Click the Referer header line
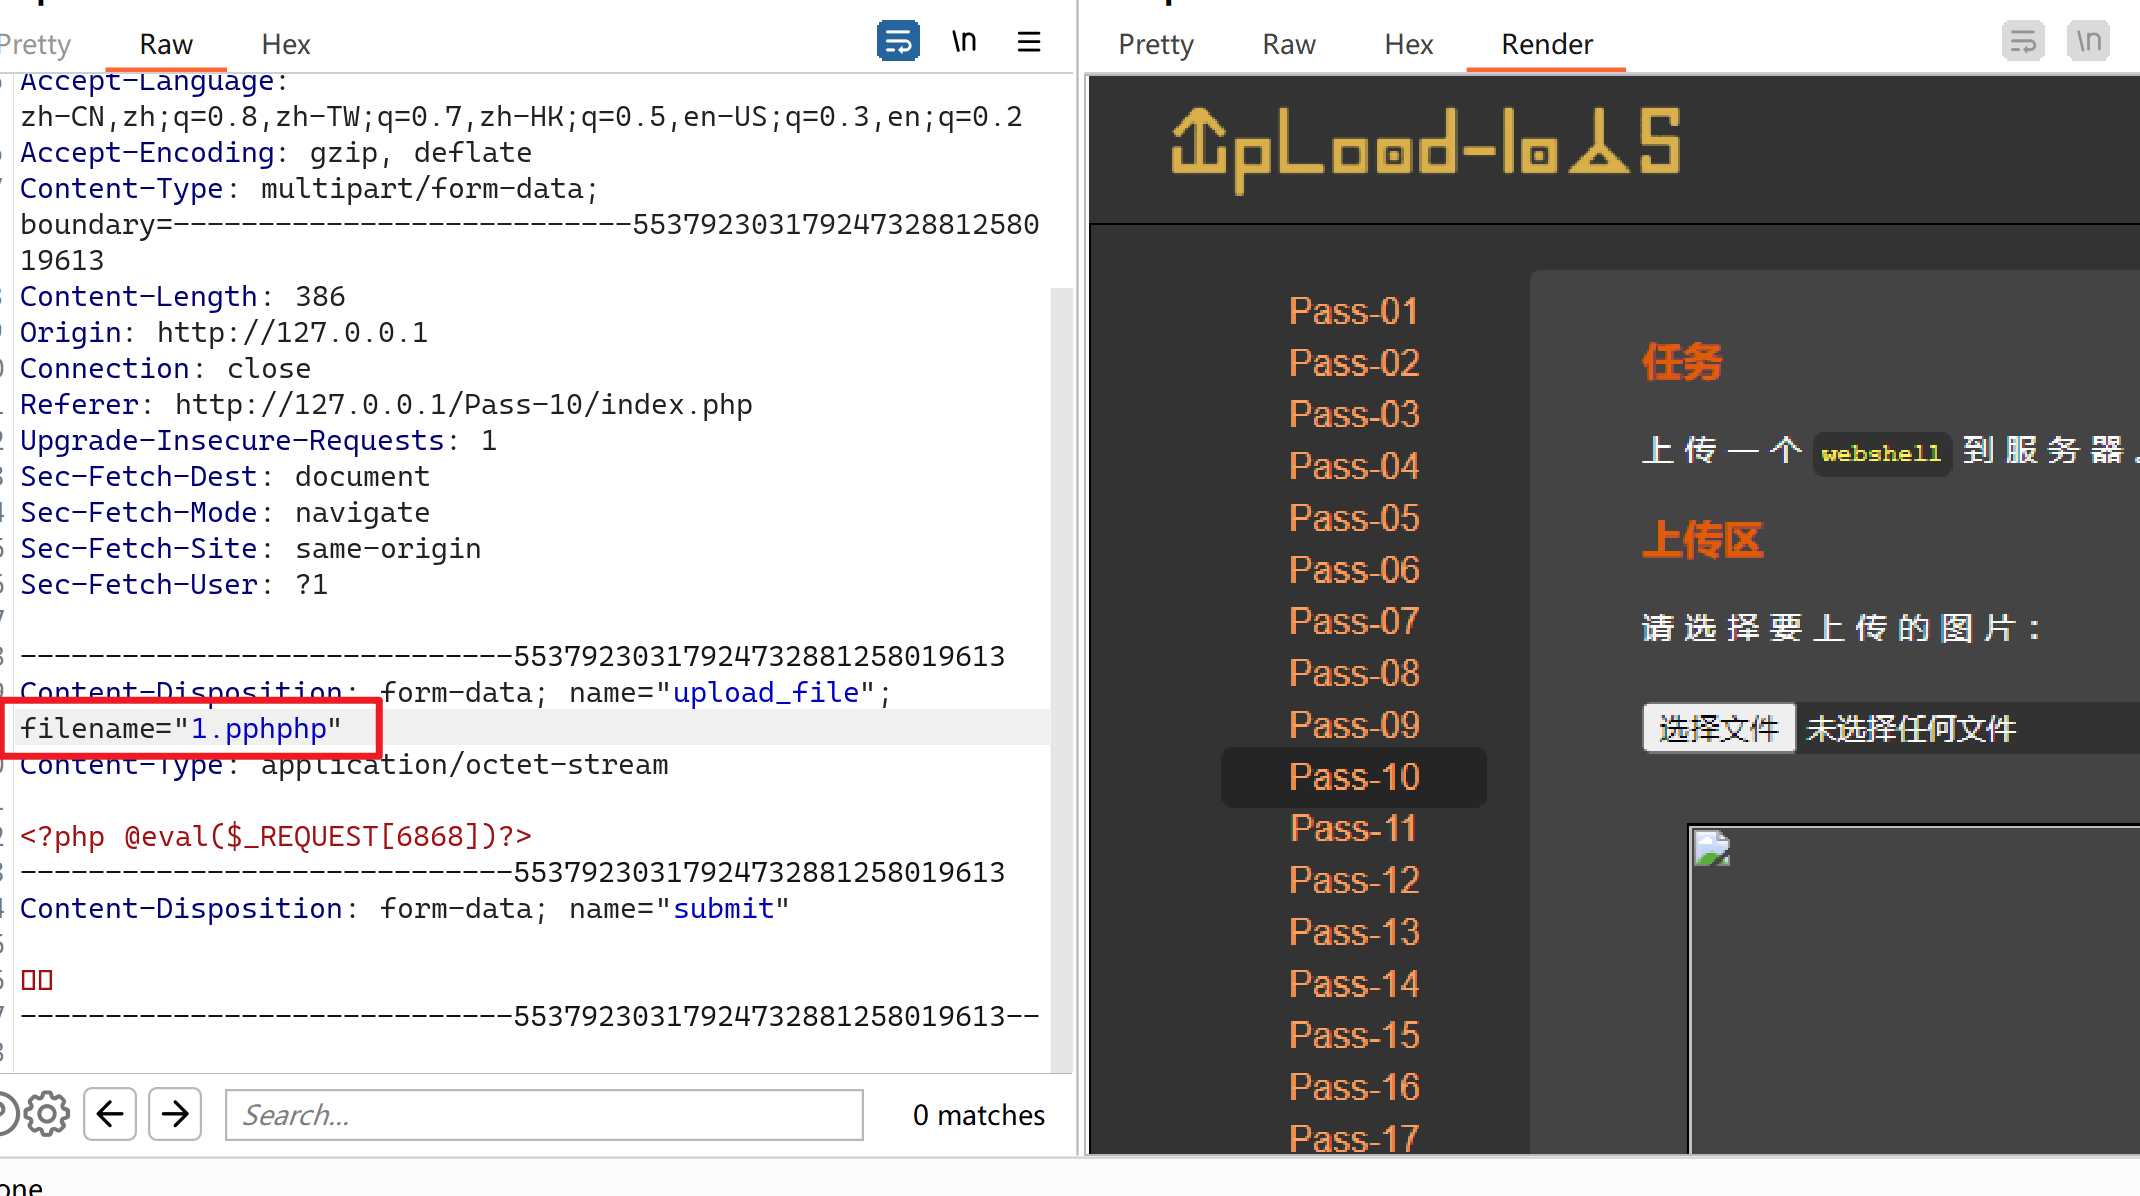The width and height of the screenshot is (2140, 1196). [x=386, y=404]
